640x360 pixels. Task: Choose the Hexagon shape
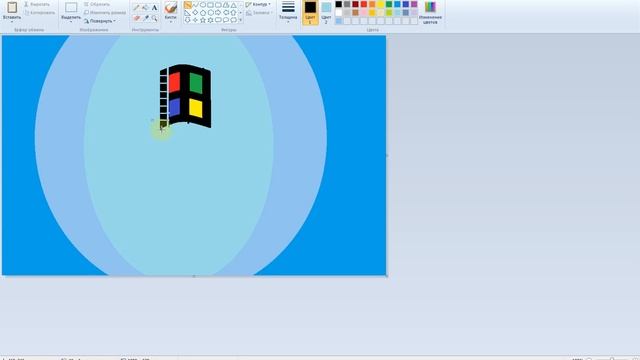click(x=210, y=13)
